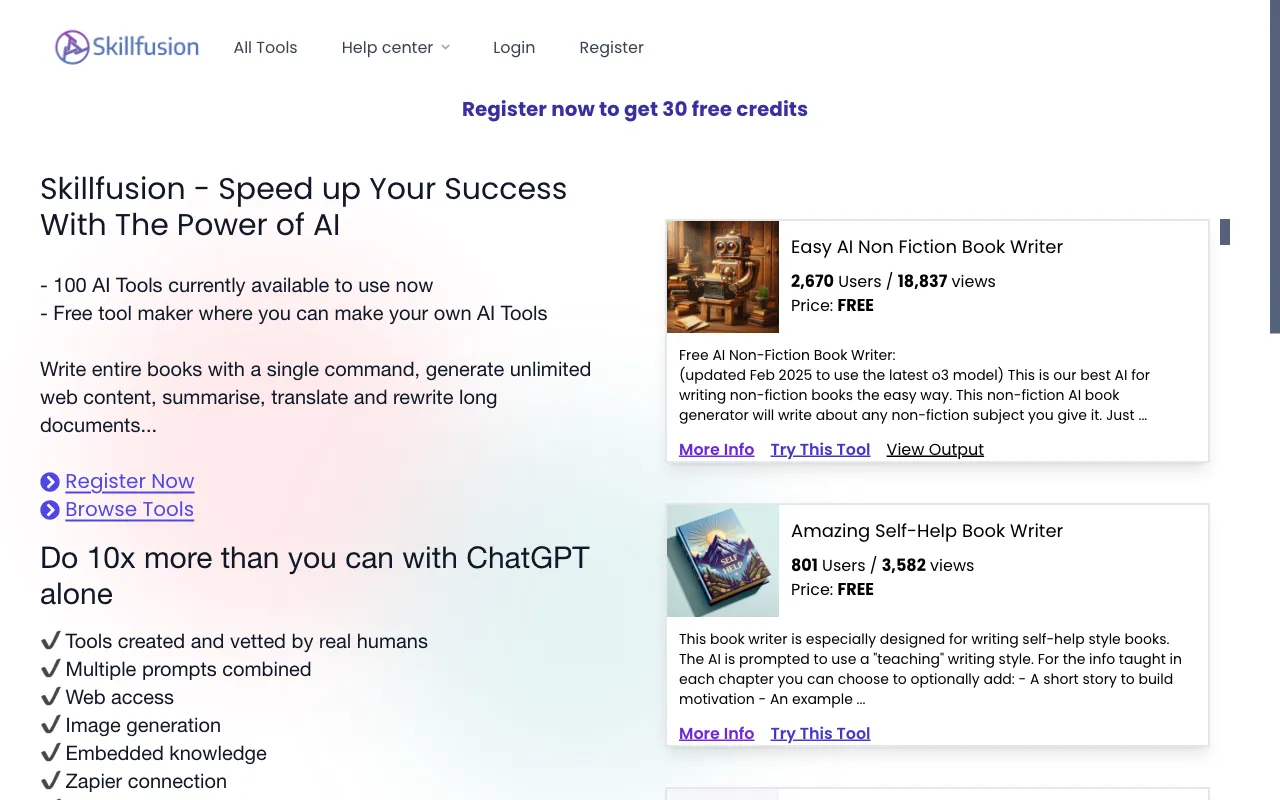Click the Self-Help Book Writer description text
Image resolution: width=1280 pixels, height=800 pixels.
point(930,669)
